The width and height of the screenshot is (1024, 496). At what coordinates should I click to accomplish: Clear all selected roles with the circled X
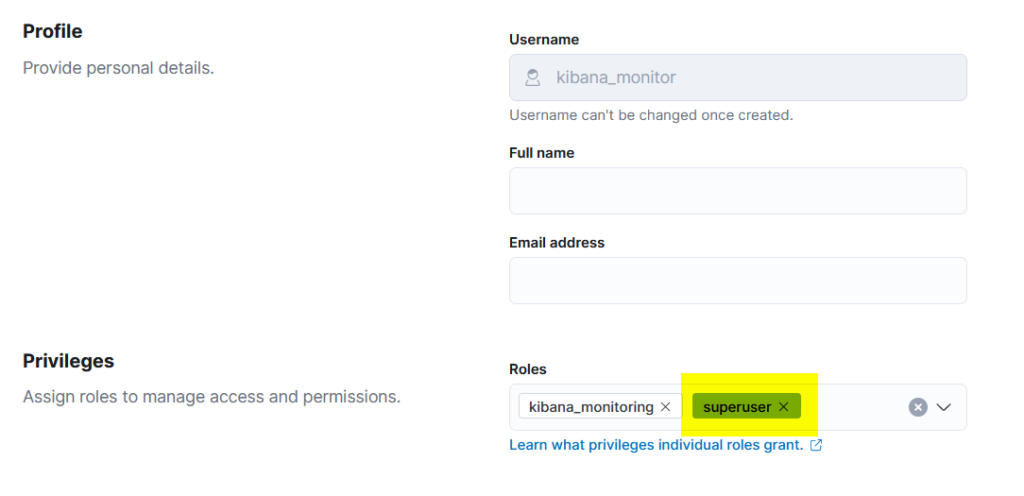(918, 407)
